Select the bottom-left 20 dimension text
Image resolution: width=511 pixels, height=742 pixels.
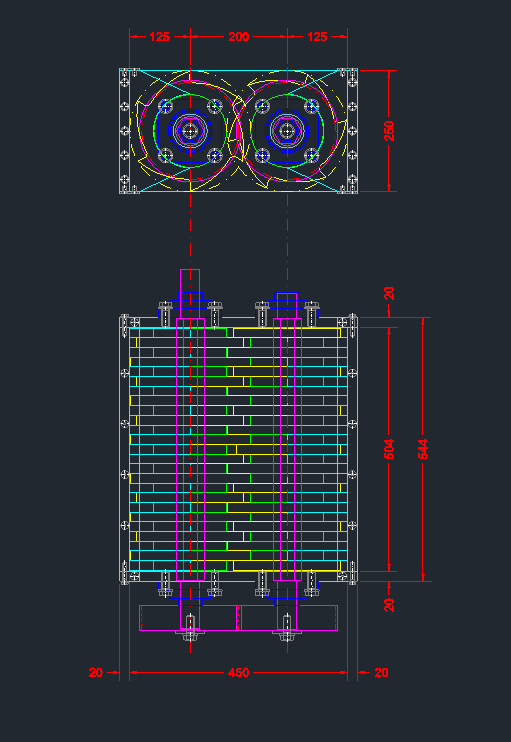coord(96,672)
